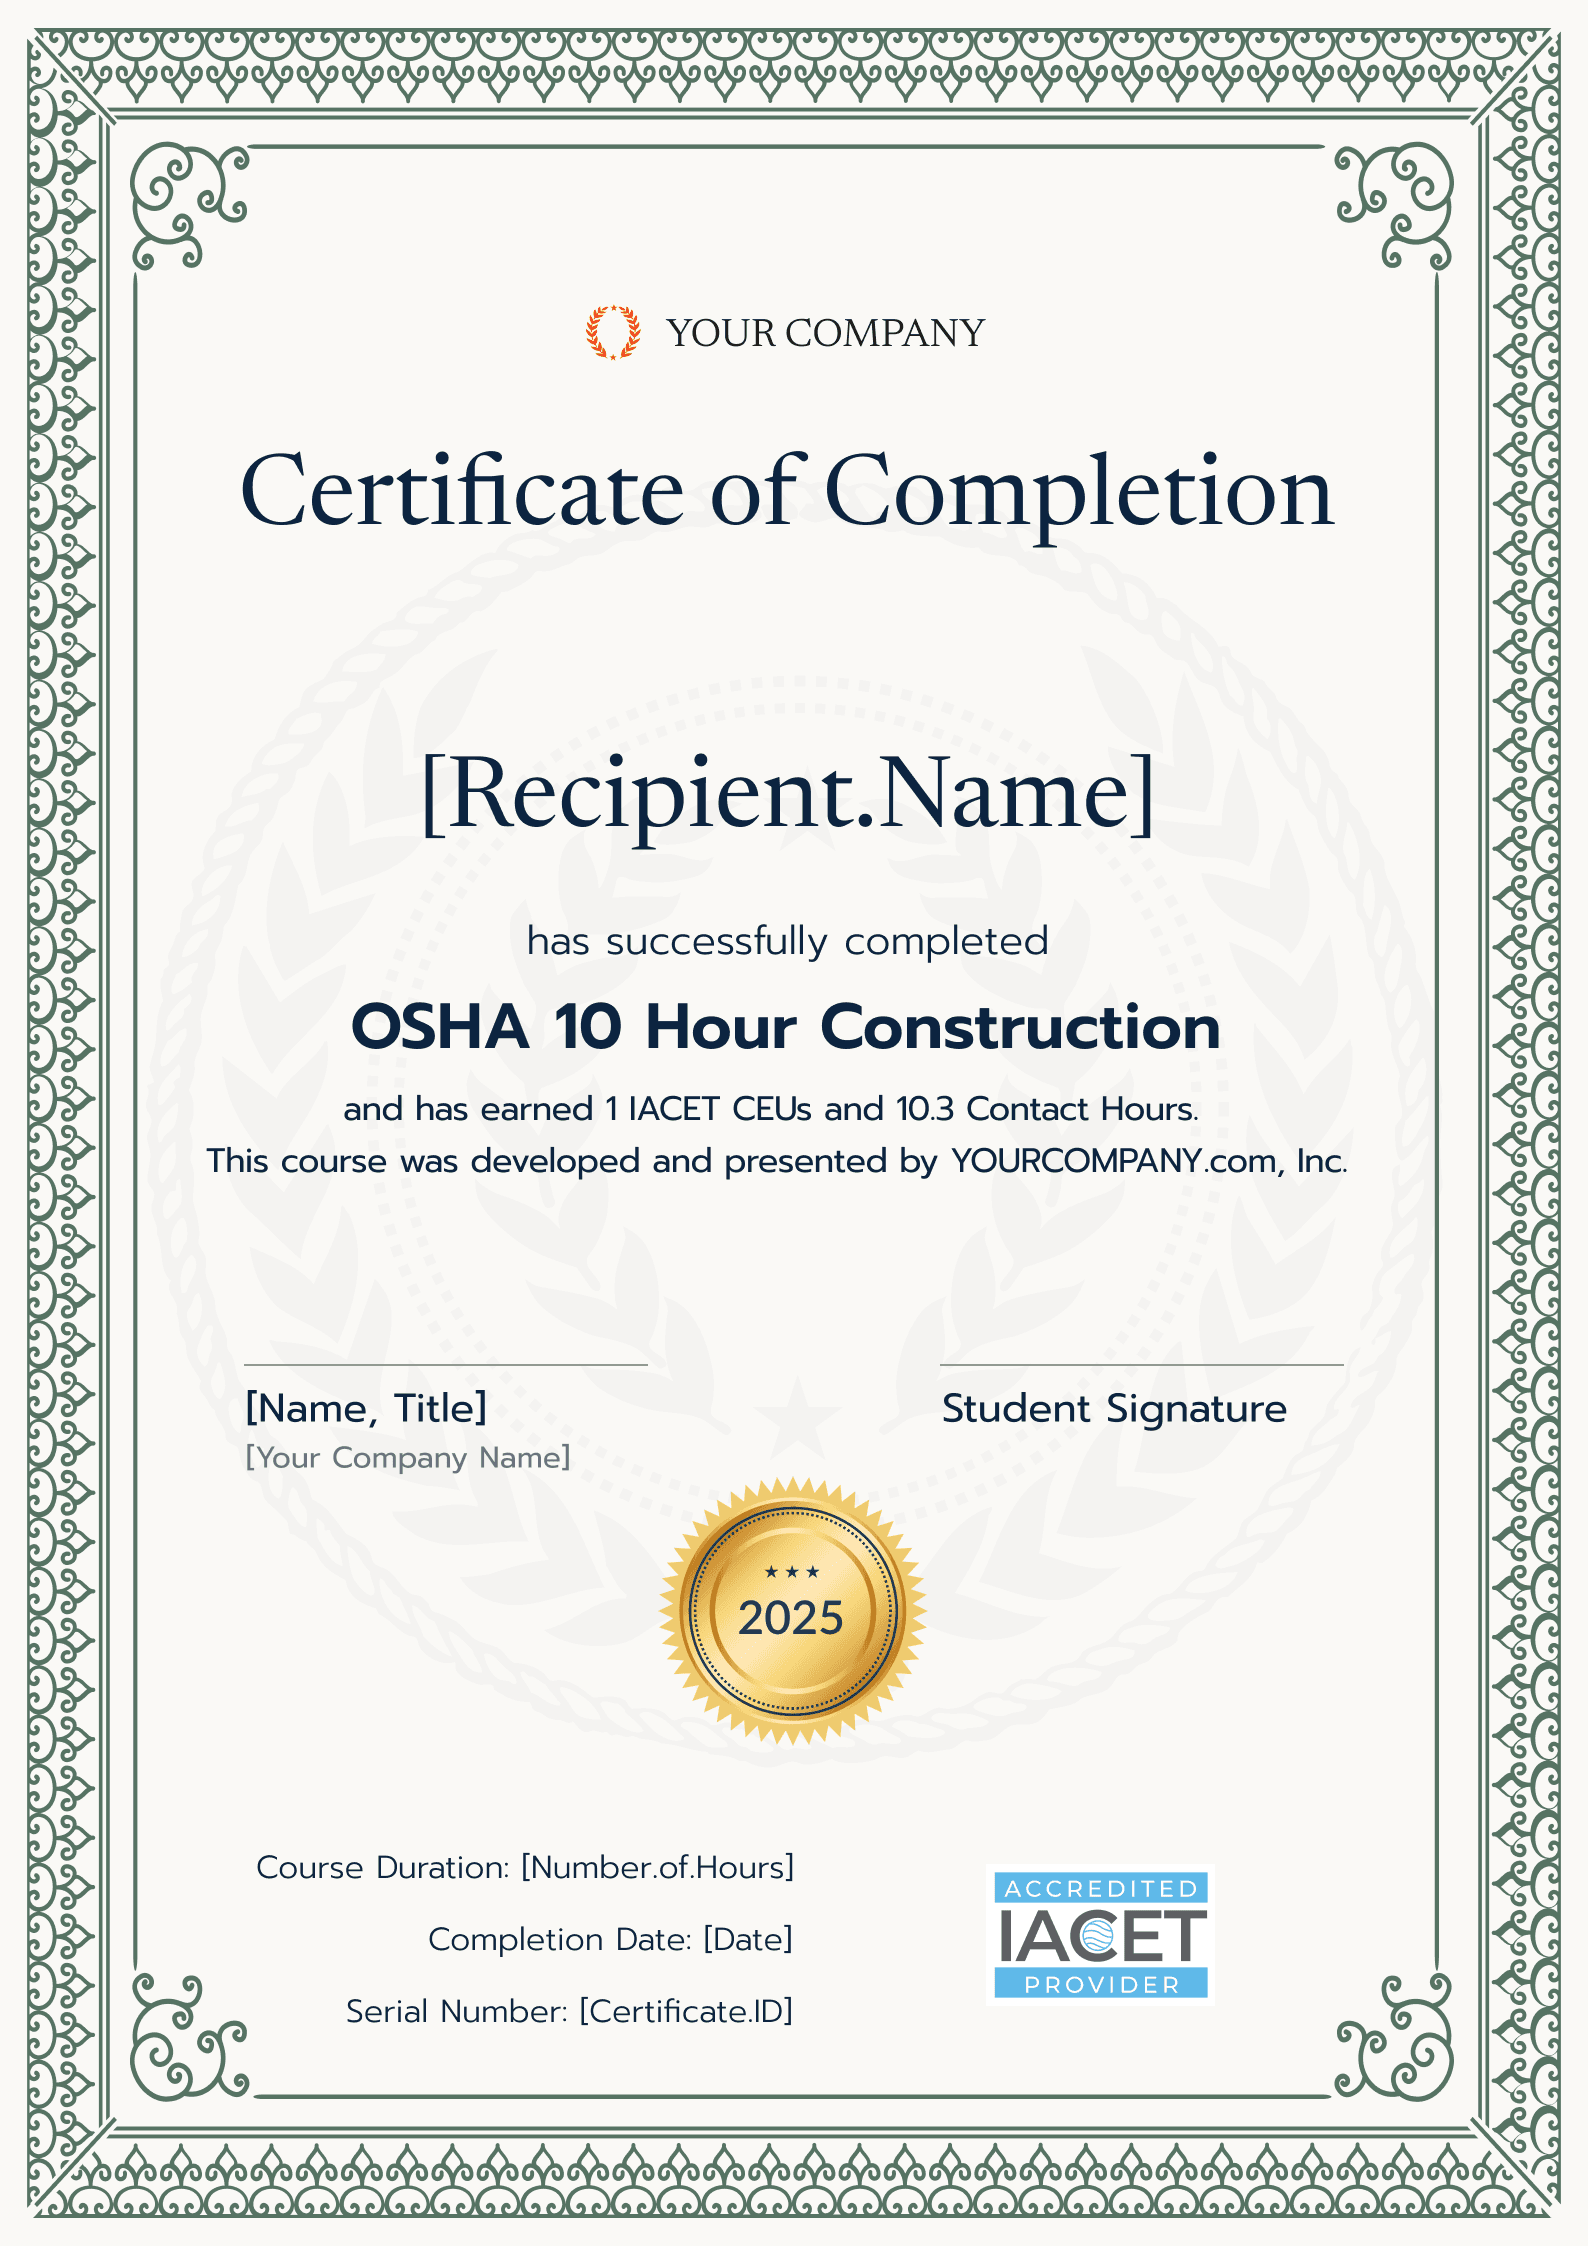This screenshot has width=1588, height=2246.
Task: Click the Student Signature label
Action: click(1114, 1409)
